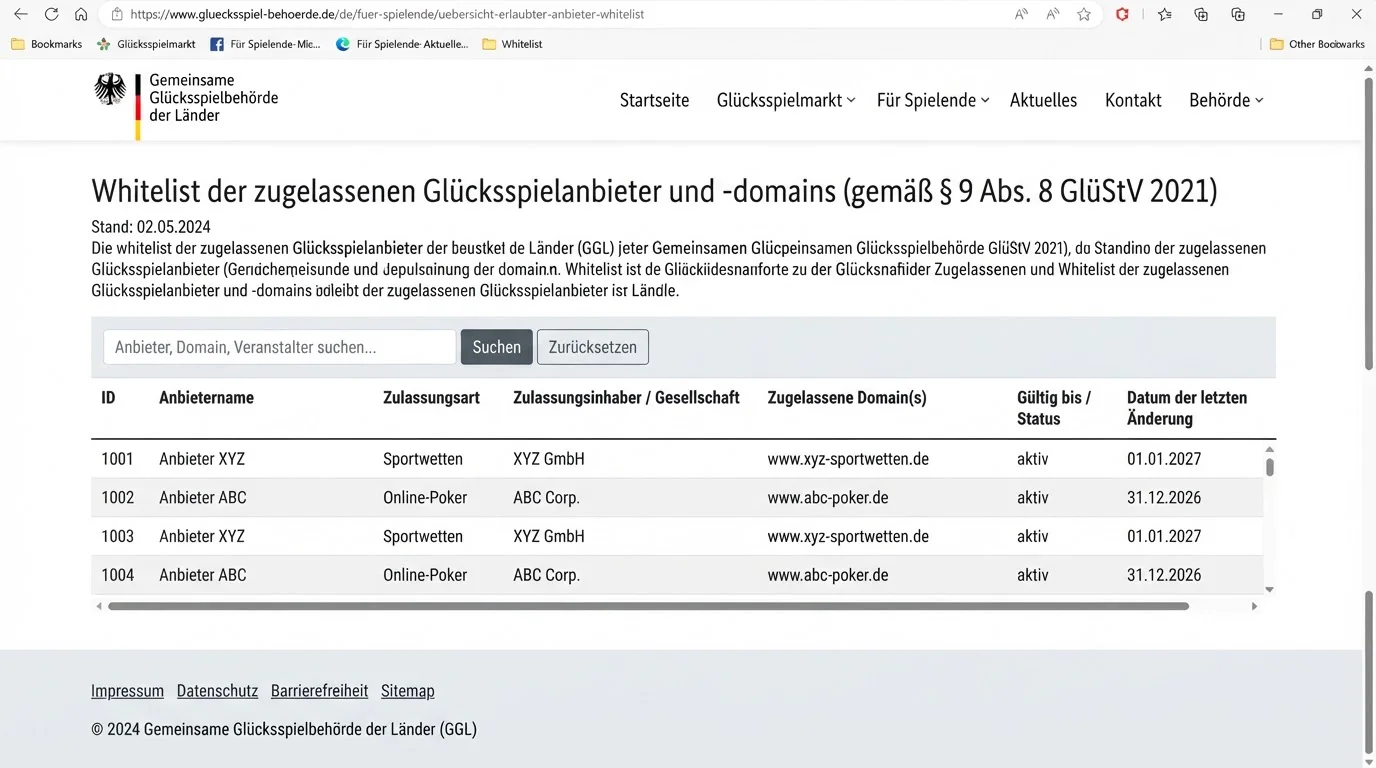Click the Zulassungsart column header

click(431, 398)
